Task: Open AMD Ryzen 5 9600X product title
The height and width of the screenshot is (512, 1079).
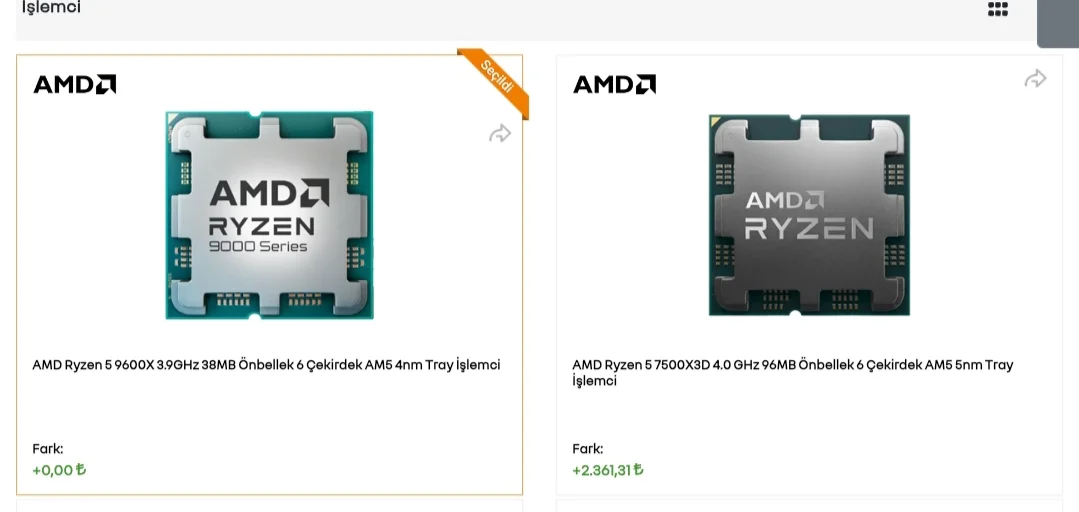Action: [x=266, y=365]
